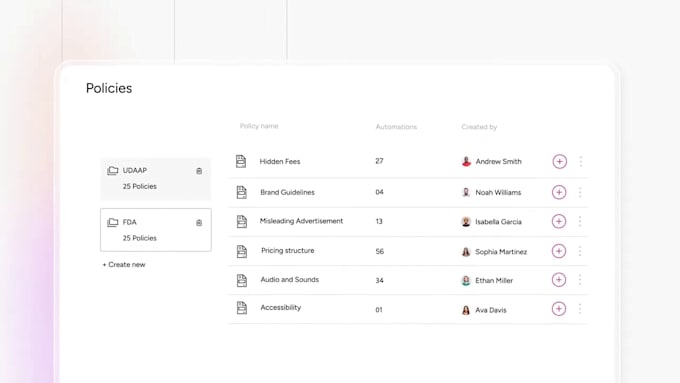The height and width of the screenshot is (383, 680).
Task: Open more options for Pricing structure
Action: coord(580,251)
